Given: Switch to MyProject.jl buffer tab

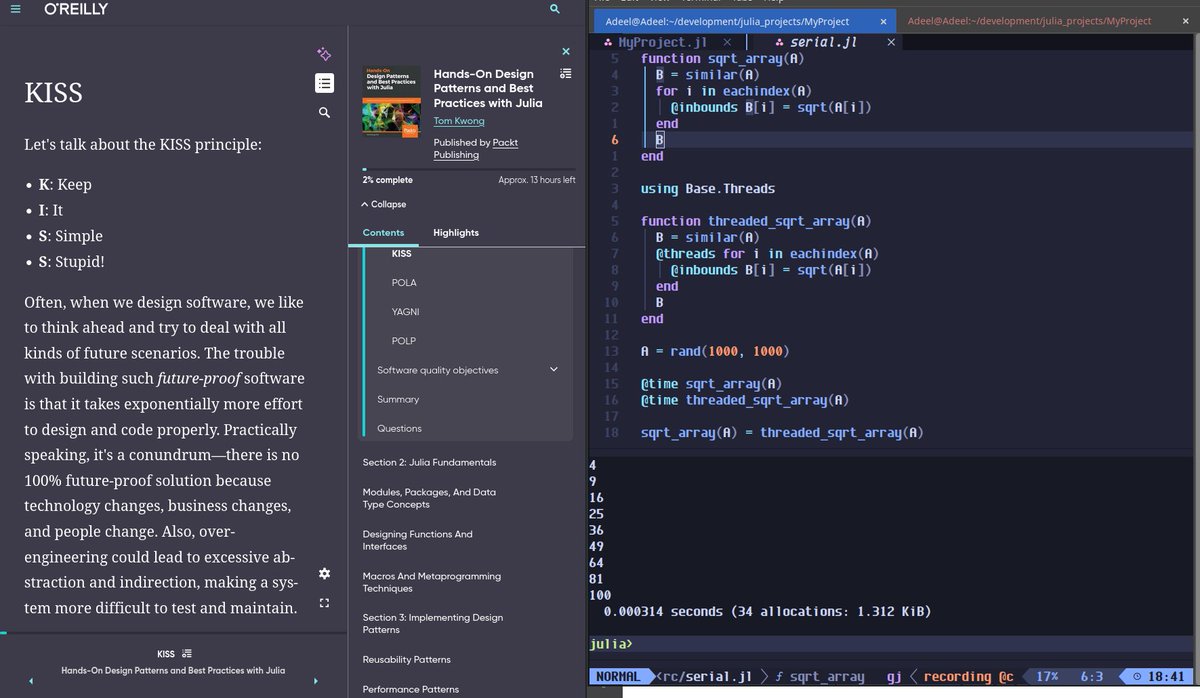Looking at the screenshot, I should click(662, 42).
